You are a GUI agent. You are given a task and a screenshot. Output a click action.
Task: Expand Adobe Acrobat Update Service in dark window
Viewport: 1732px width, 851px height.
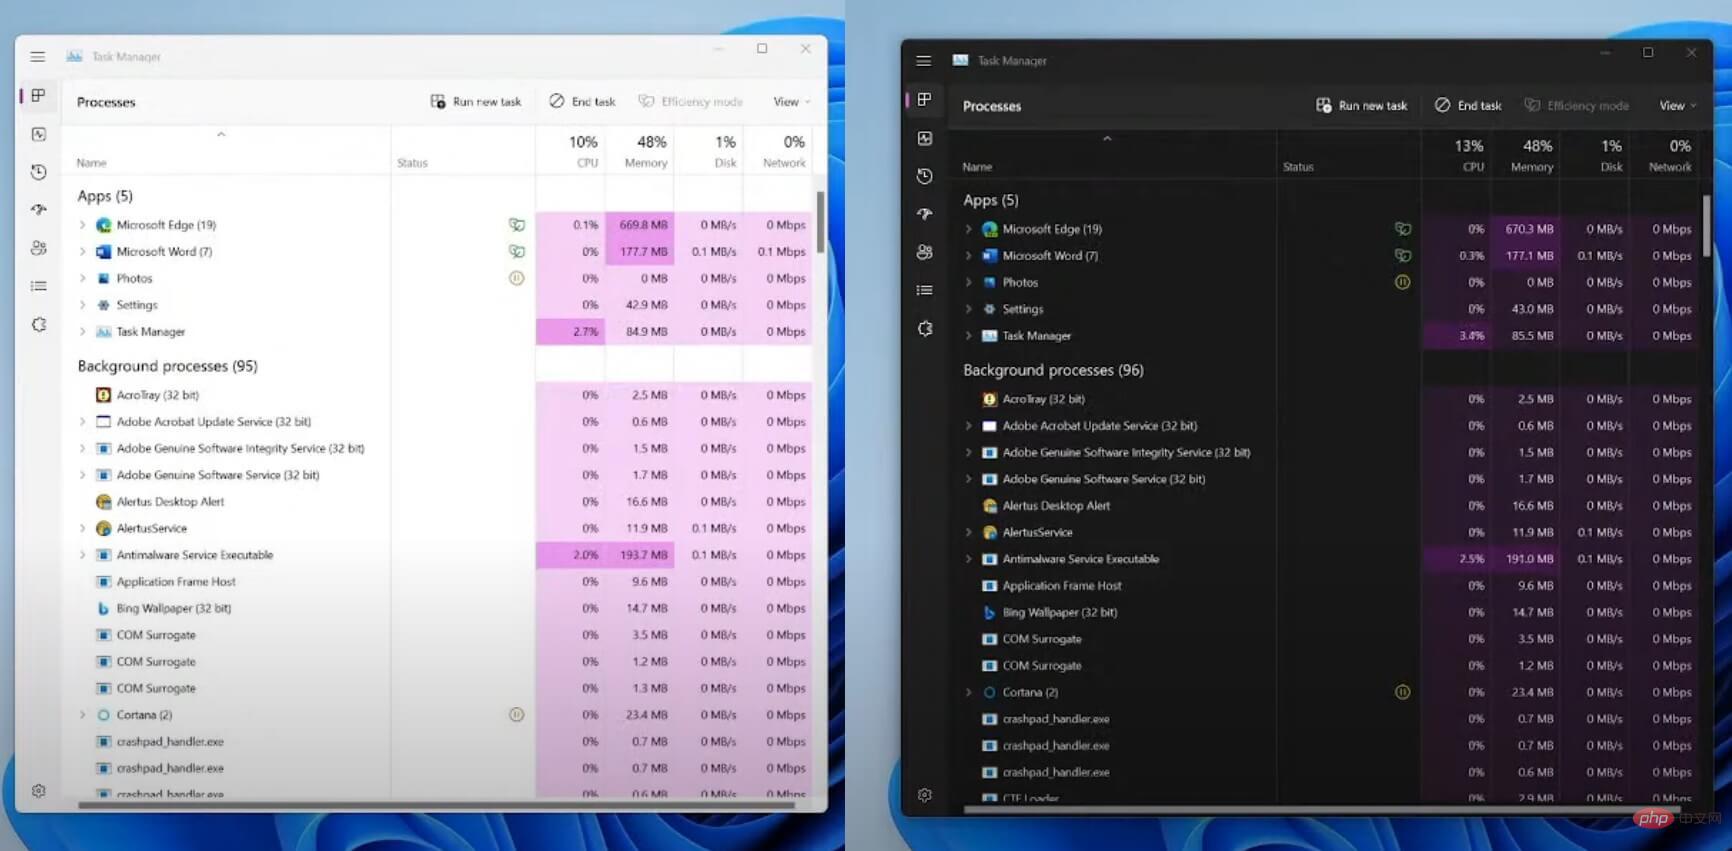pyautogui.click(x=968, y=426)
